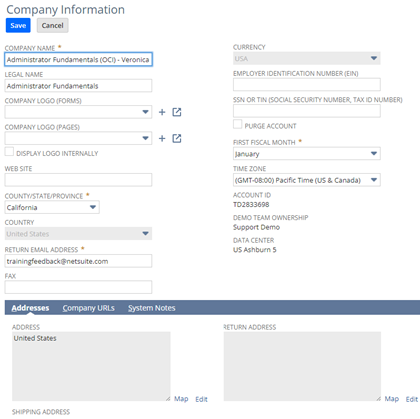Open Company Logo (Pages) in new window icon
The height and width of the screenshot is (419, 420).
click(177, 138)
